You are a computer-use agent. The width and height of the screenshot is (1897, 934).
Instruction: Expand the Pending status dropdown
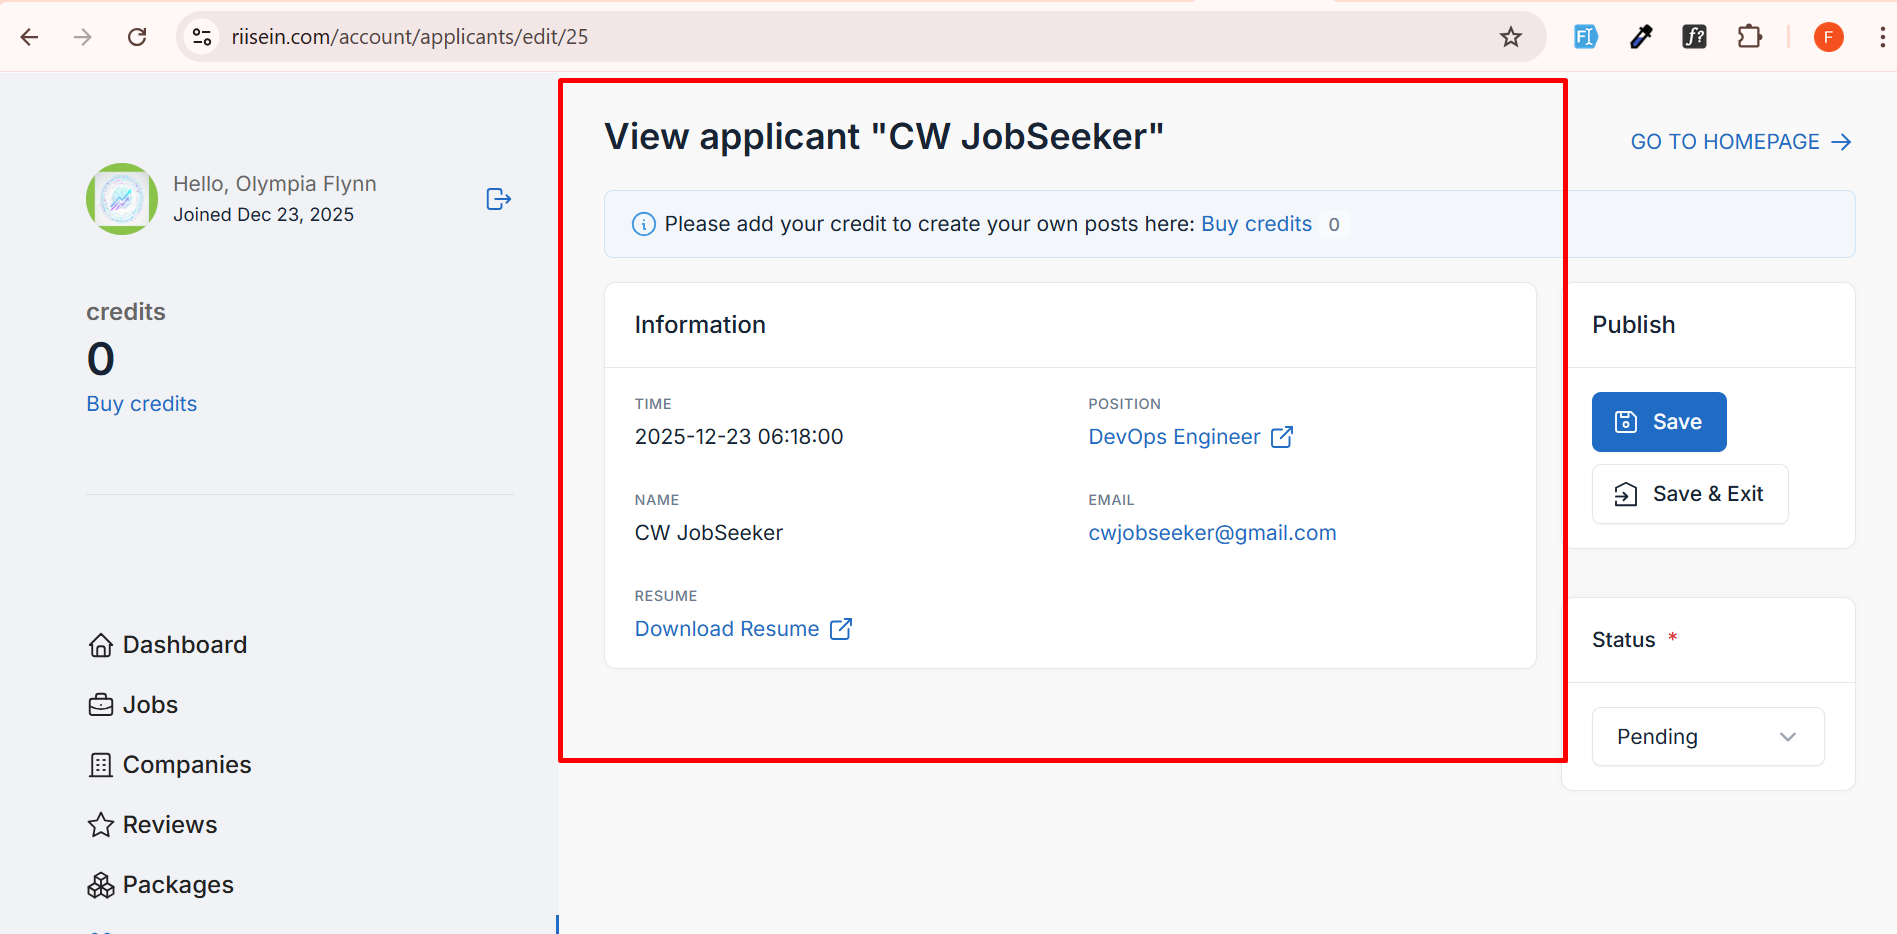pyautogui.click(x=1707, y=737)
